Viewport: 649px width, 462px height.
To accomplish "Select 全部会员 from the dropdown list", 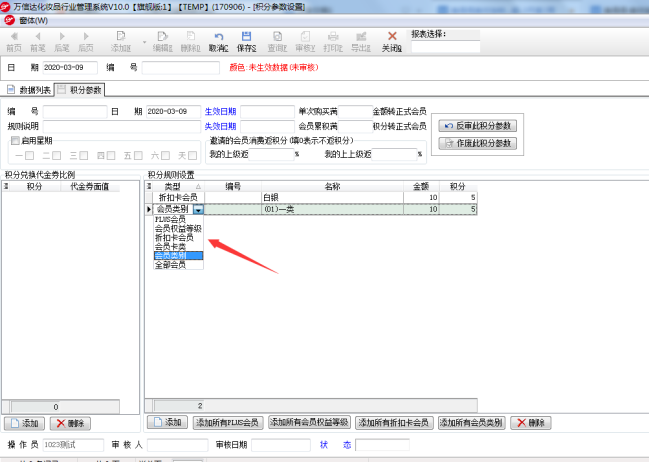I will (178, 265).
